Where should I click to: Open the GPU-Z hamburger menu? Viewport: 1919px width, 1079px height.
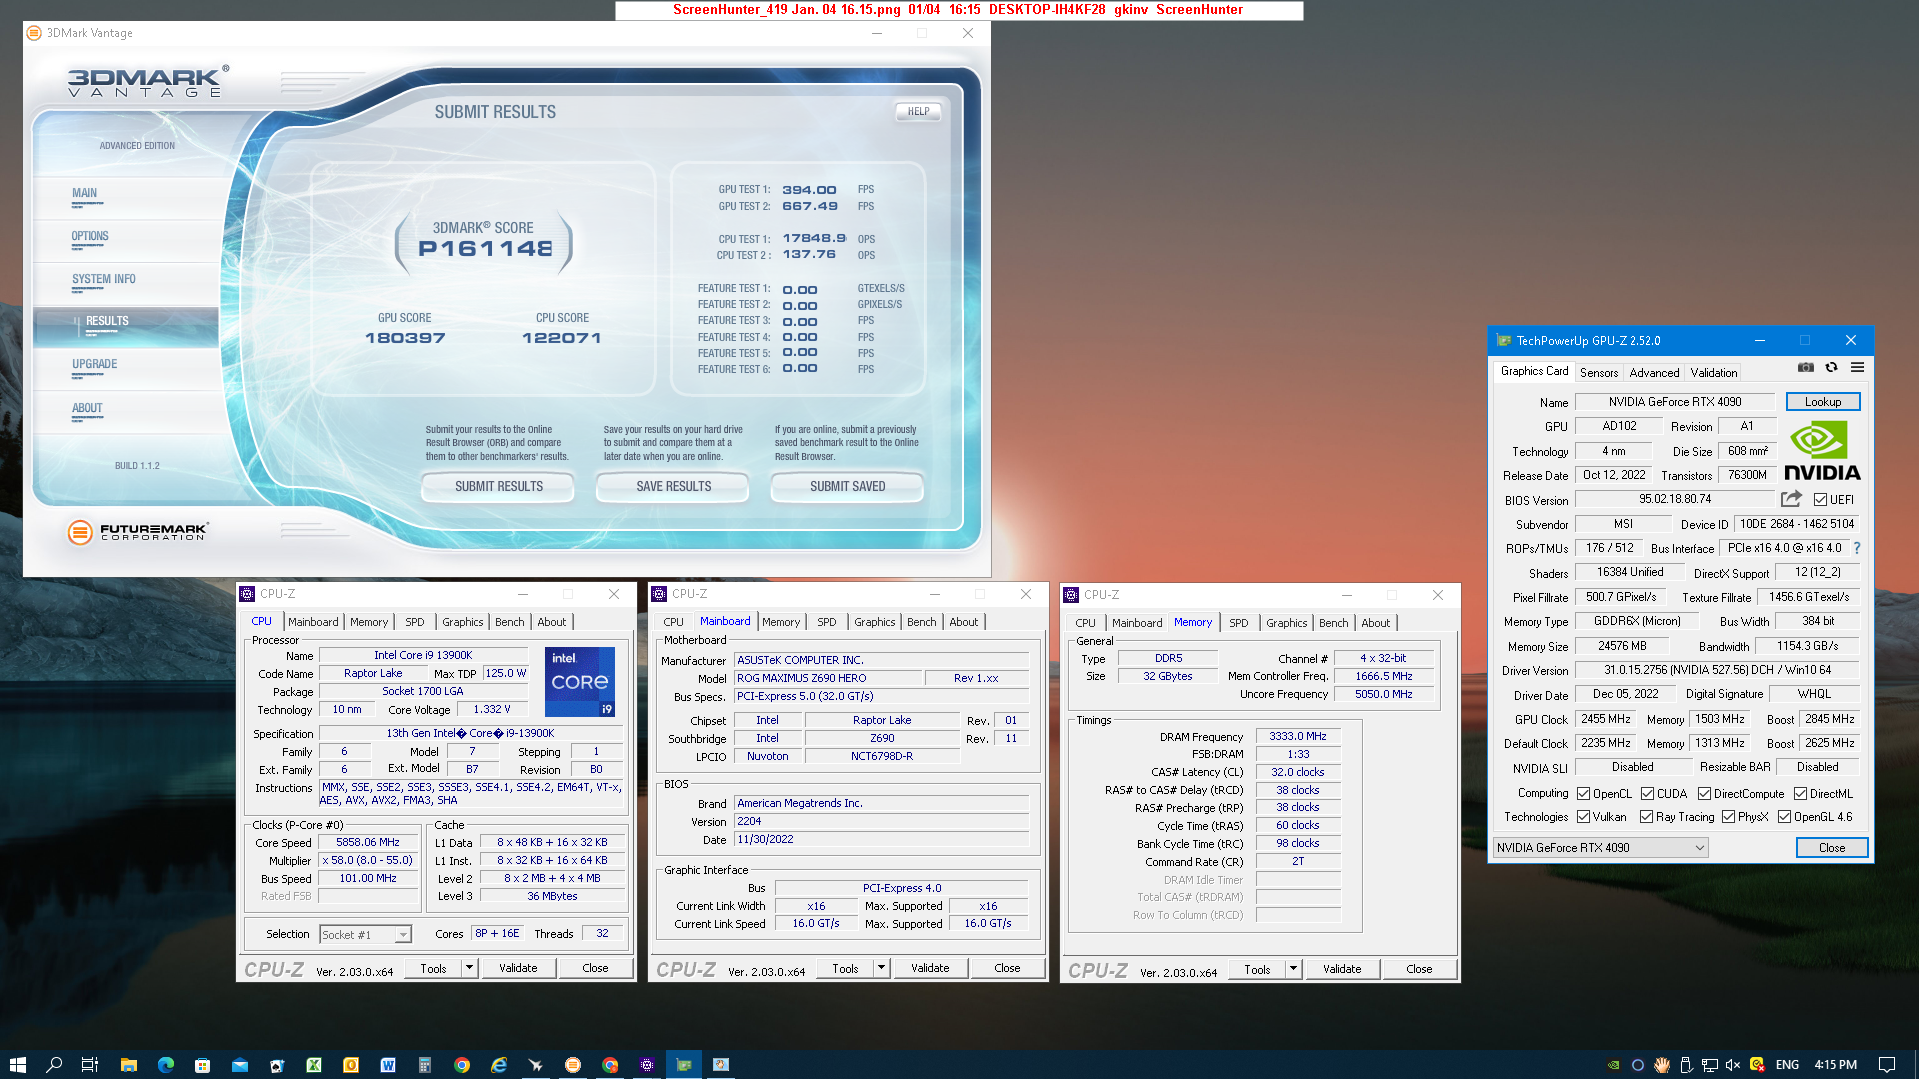[x=1857, y=368]
